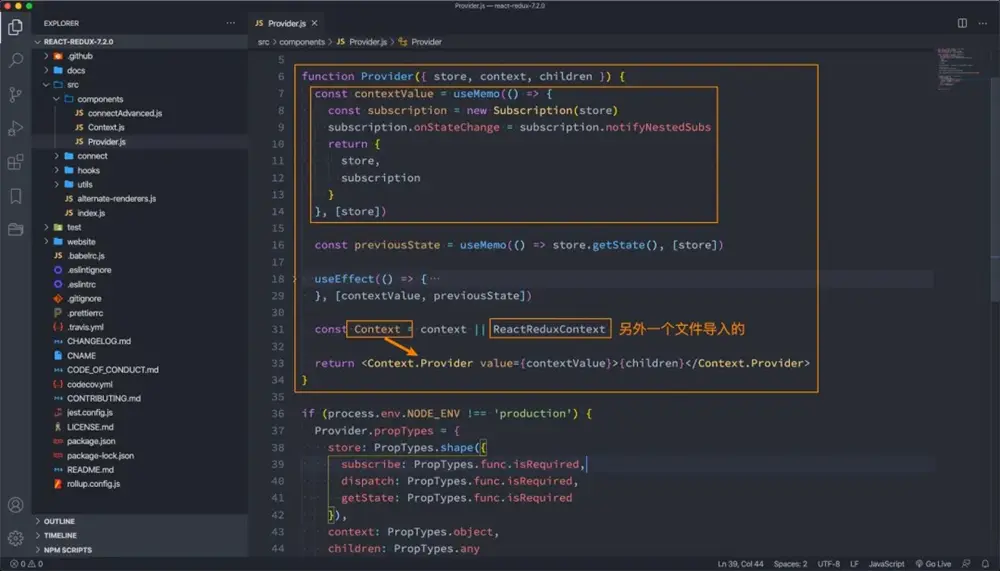This screenshot has width=1000, height=571.
Task: Expand the hooks folder
Action: coord(88,170)
